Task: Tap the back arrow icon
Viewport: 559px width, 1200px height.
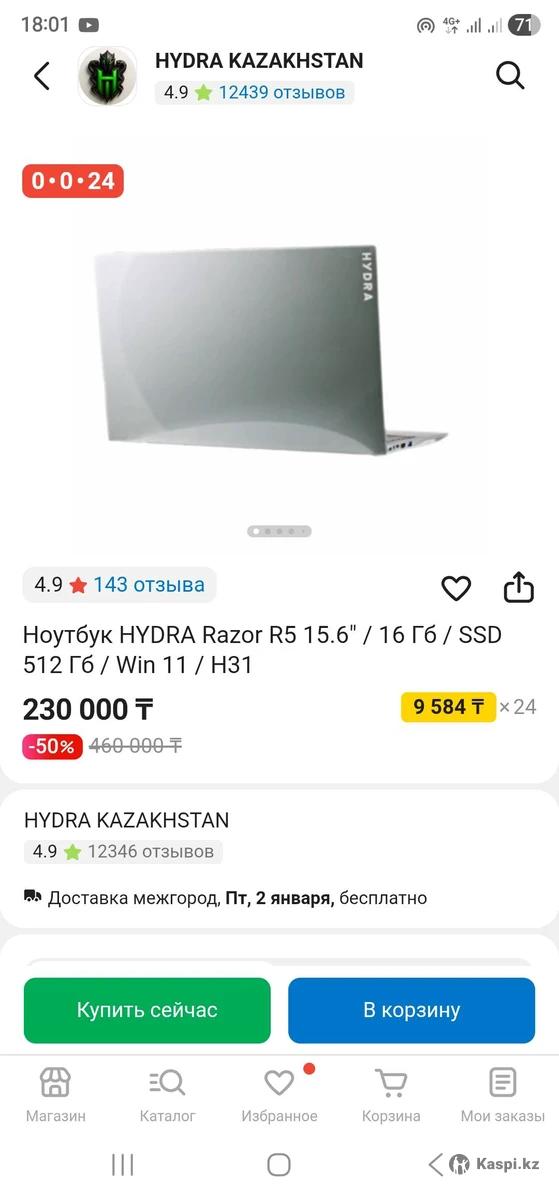Action: click(x=42, y=76)
